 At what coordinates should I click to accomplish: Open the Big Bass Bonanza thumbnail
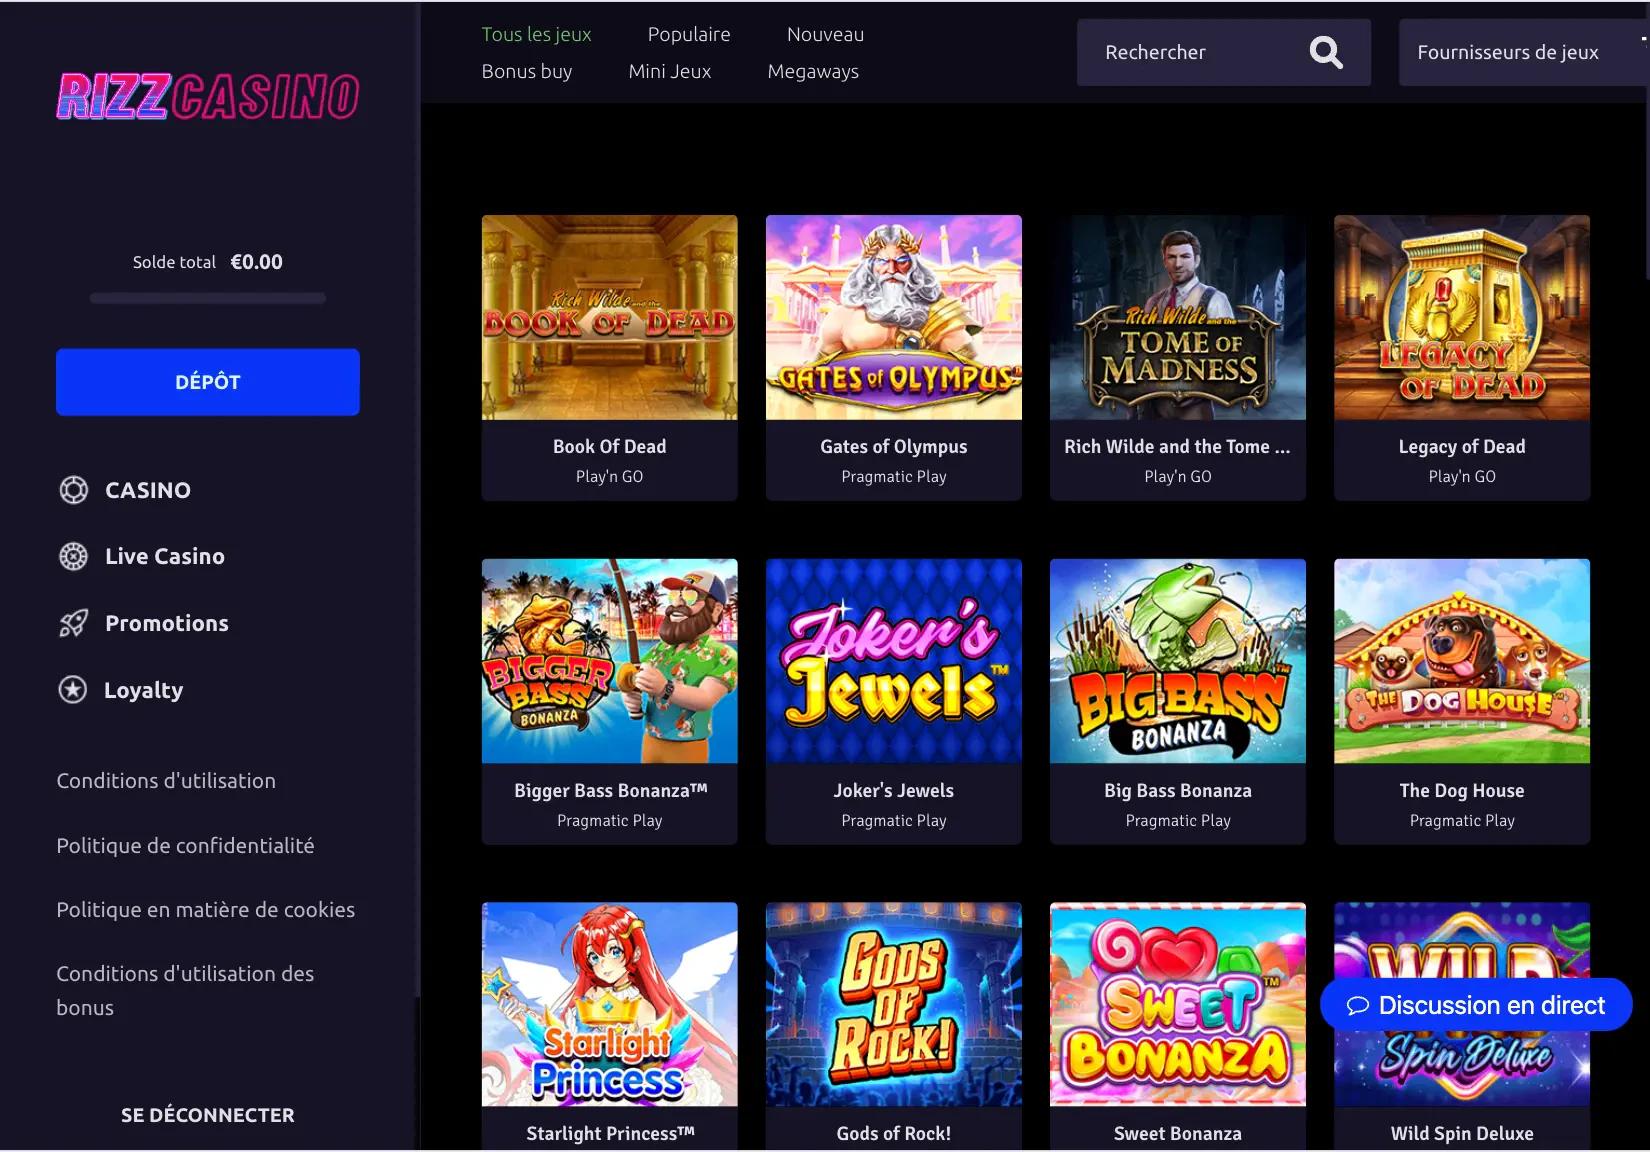click(1178, 661)
